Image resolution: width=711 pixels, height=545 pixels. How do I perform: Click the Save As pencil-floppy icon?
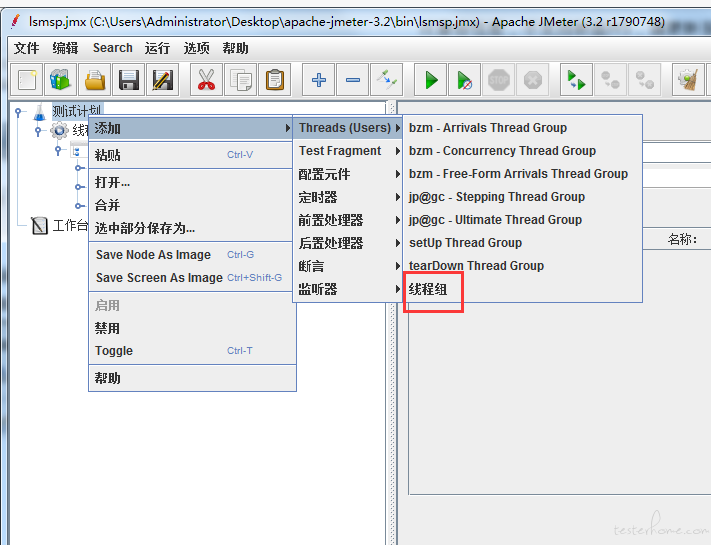[162, 80]
